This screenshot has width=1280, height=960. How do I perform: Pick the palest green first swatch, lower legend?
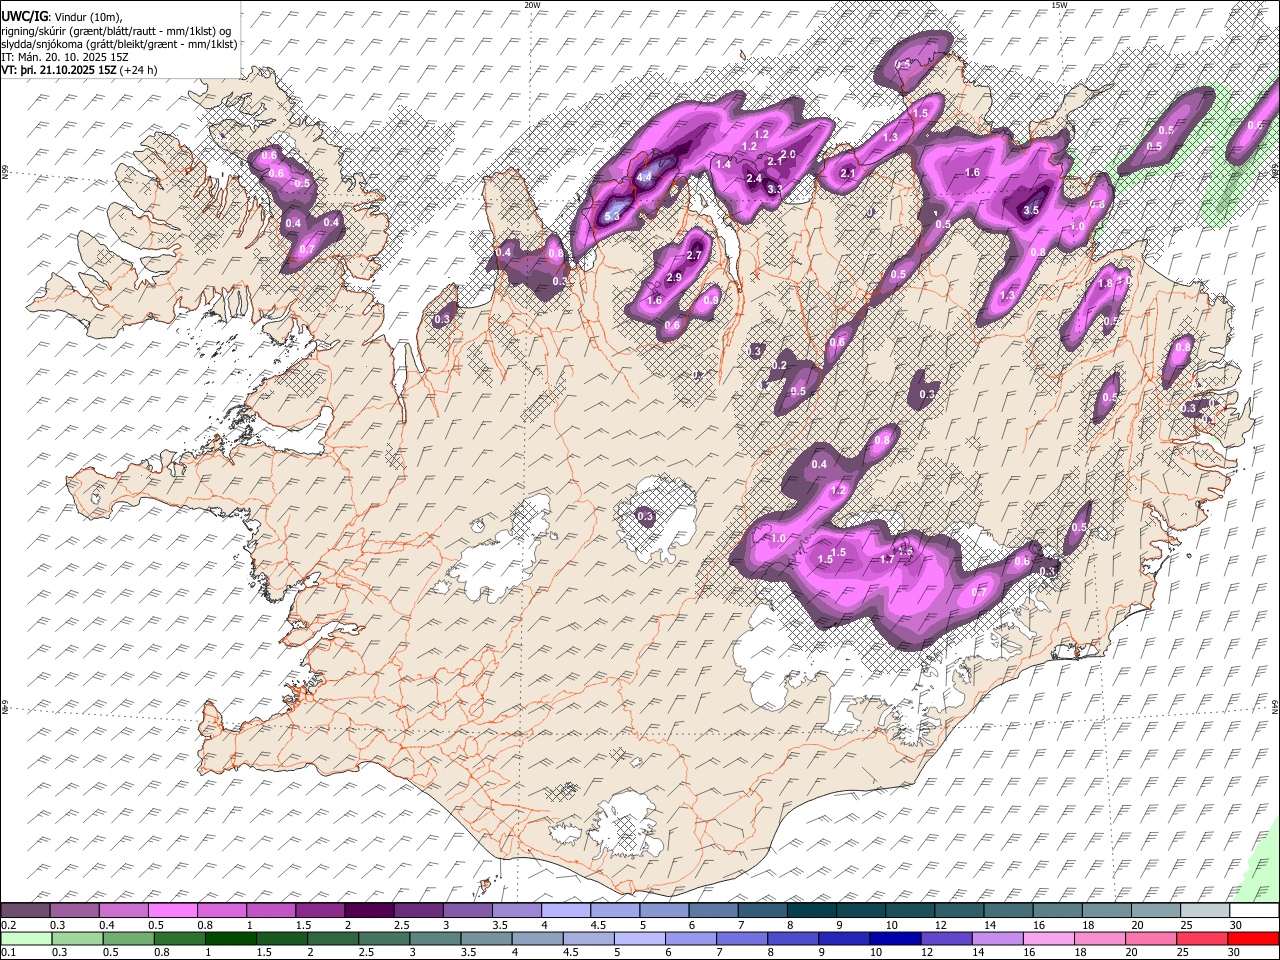tap(26, 938)
